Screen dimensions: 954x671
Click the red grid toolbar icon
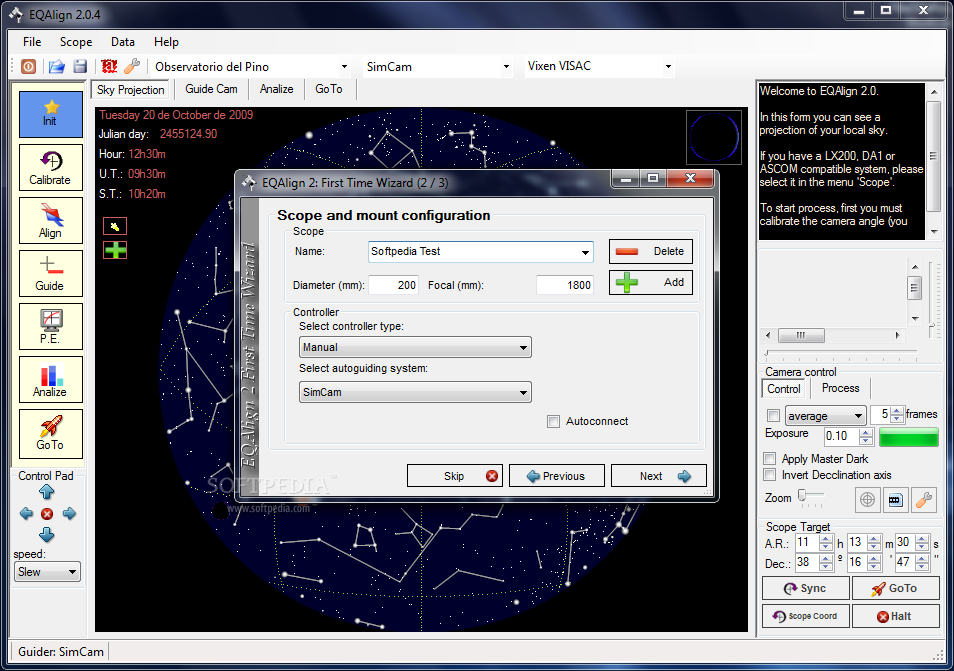109,66
